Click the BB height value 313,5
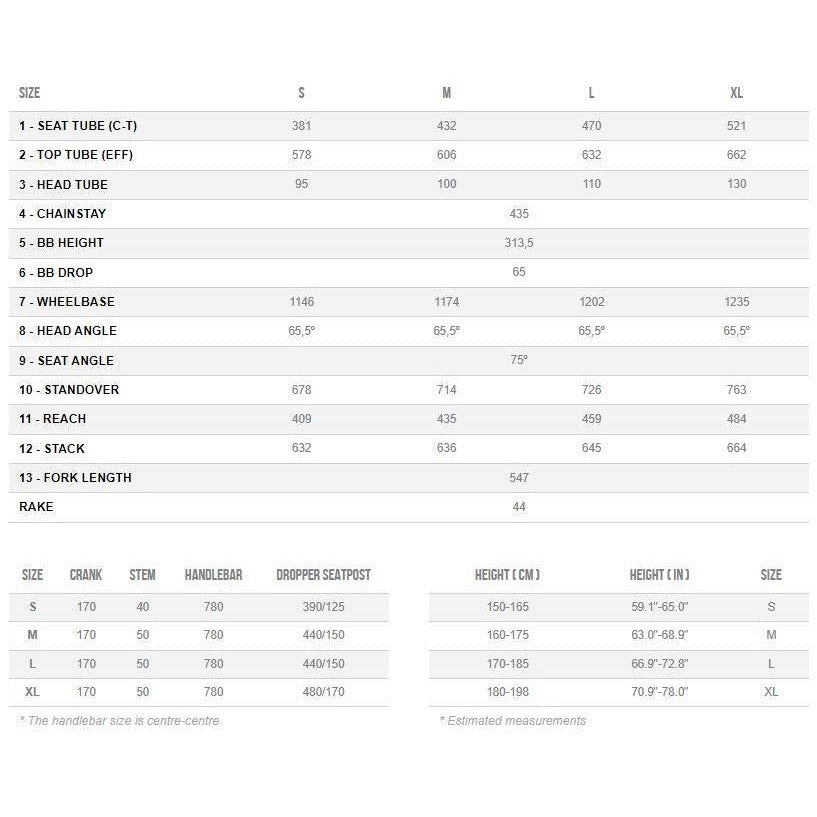 coord(518,243)
